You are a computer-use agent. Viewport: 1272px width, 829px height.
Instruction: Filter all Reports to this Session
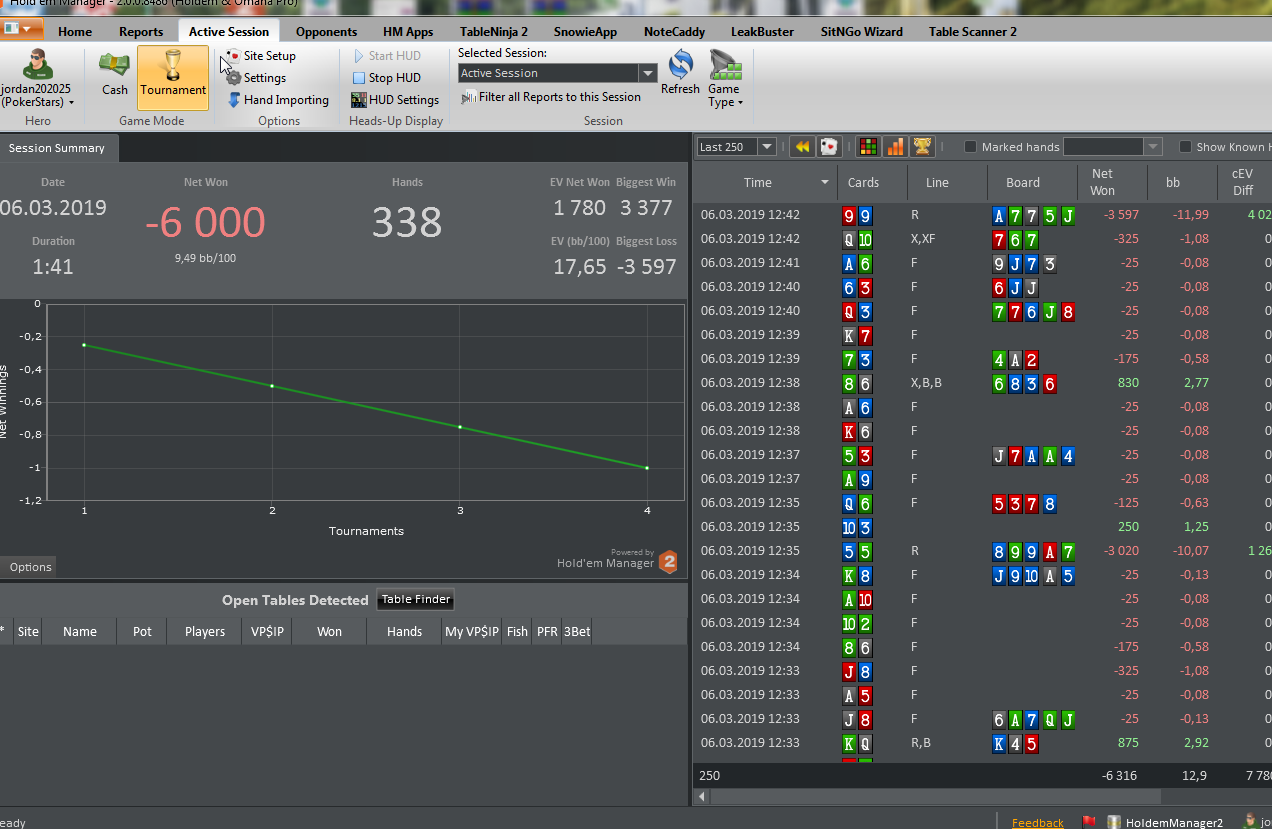[x=551, y=97]
